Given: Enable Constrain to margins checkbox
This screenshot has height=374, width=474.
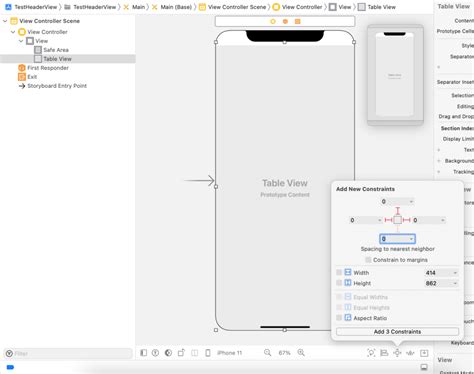Looking at the screenshot, I should tap(368, 260).
